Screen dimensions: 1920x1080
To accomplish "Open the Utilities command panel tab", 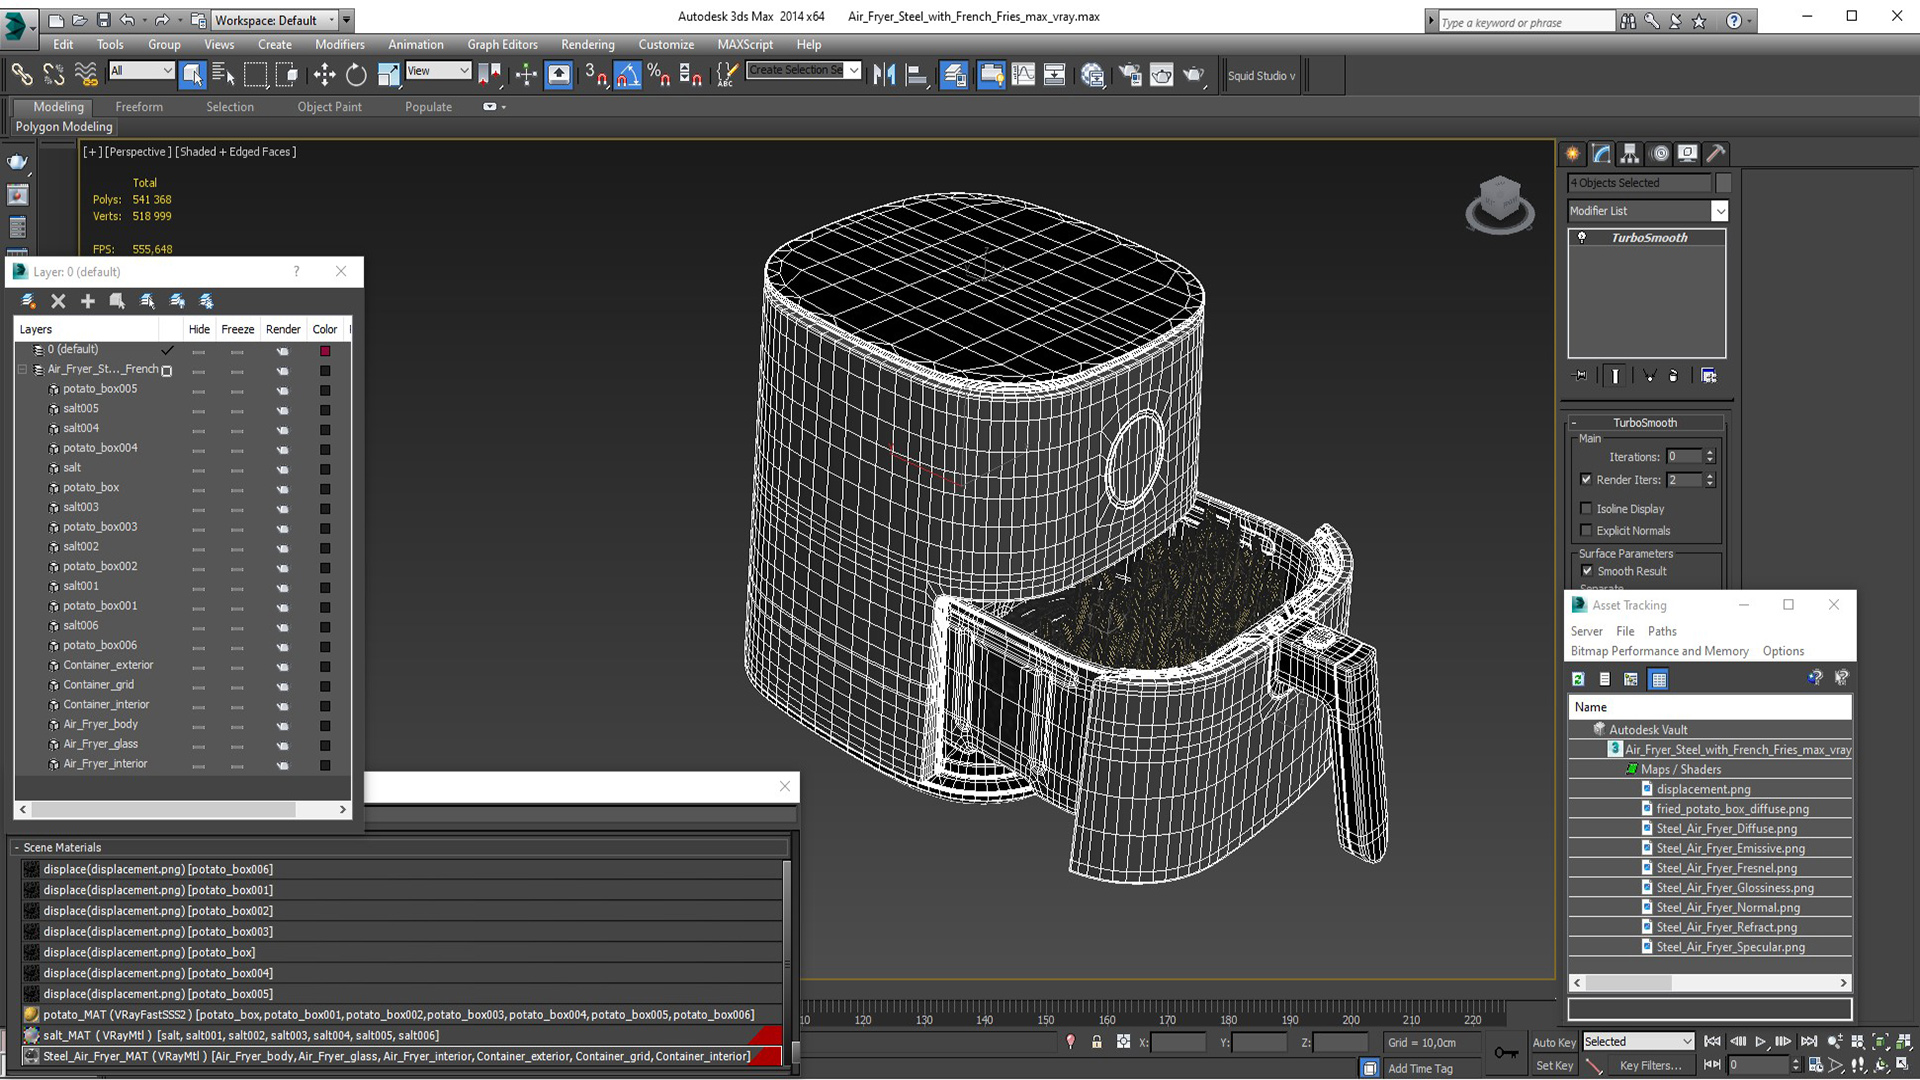I will (x=1716, y=153).
